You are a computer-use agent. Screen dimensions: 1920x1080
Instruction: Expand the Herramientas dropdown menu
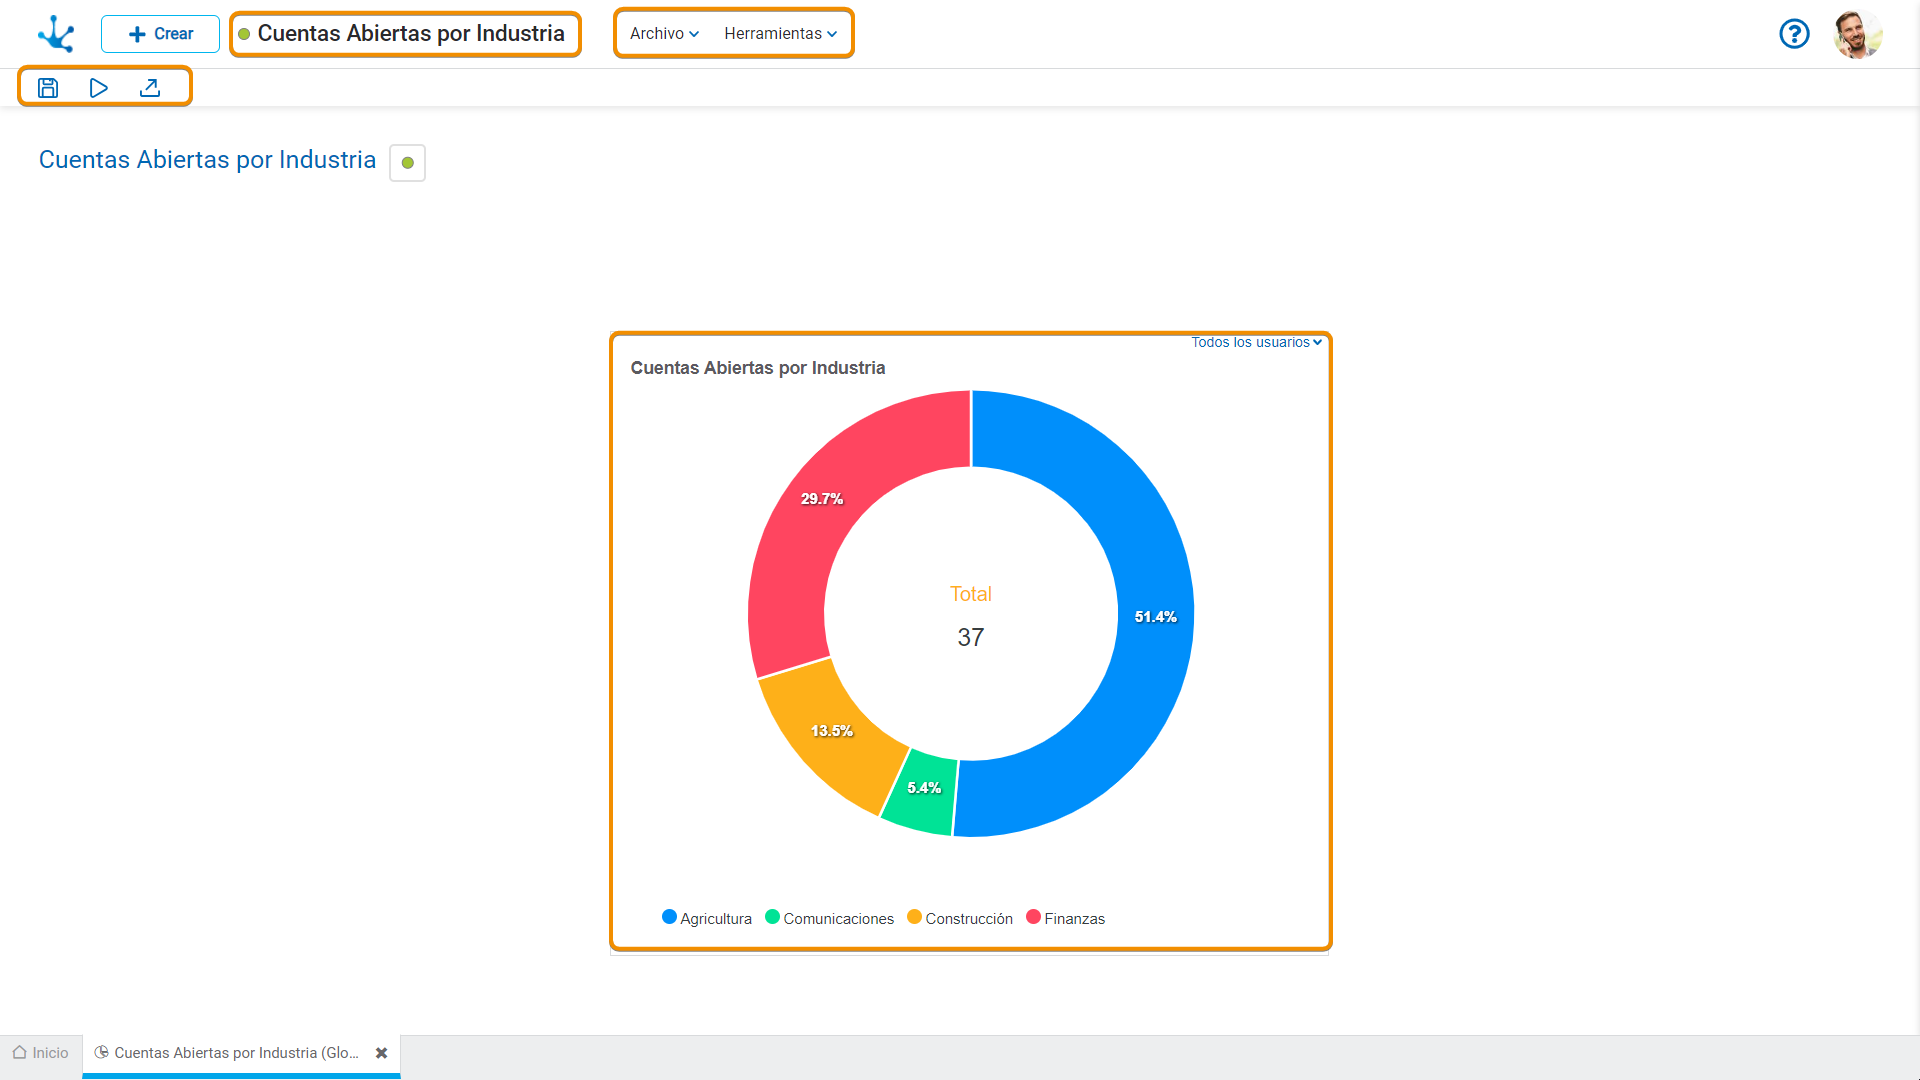[780, 34]
